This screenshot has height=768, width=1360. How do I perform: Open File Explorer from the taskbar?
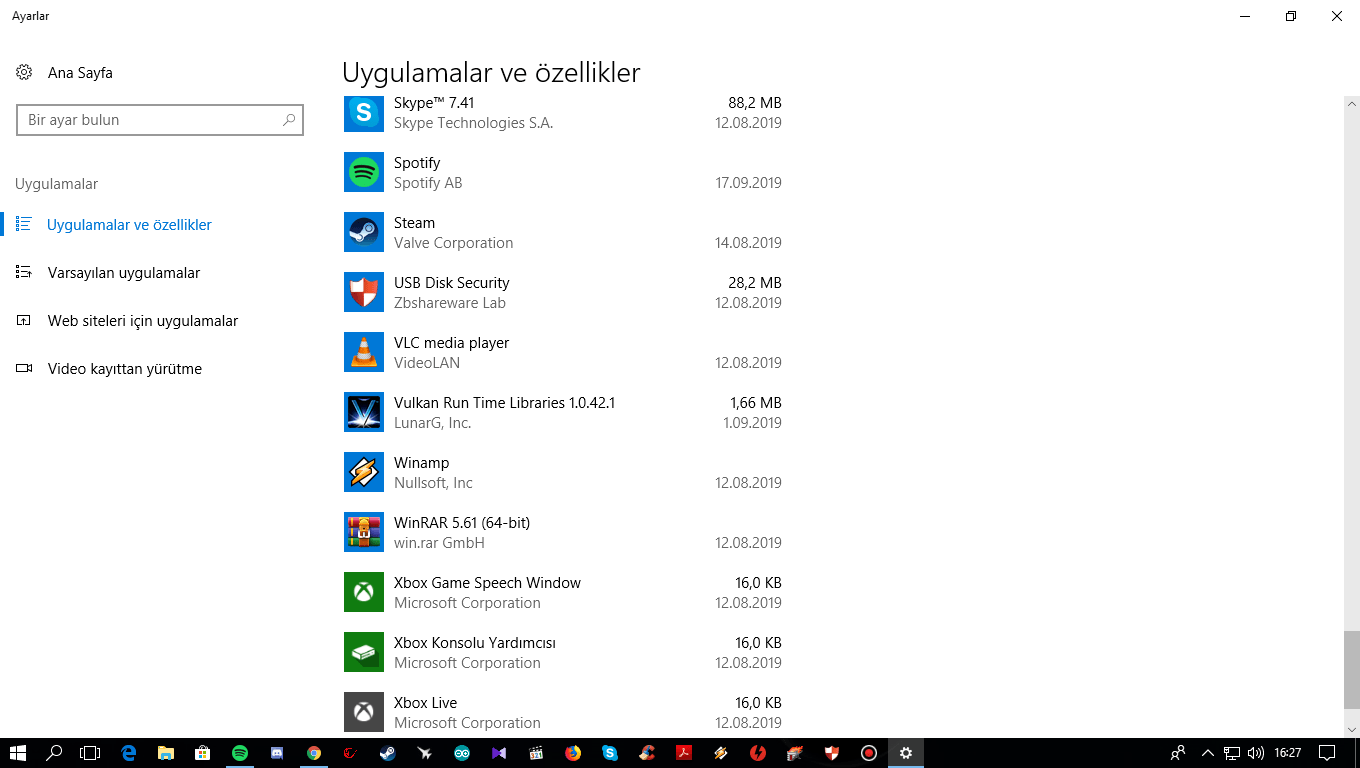pyautogui.click(x=165, y=753)
